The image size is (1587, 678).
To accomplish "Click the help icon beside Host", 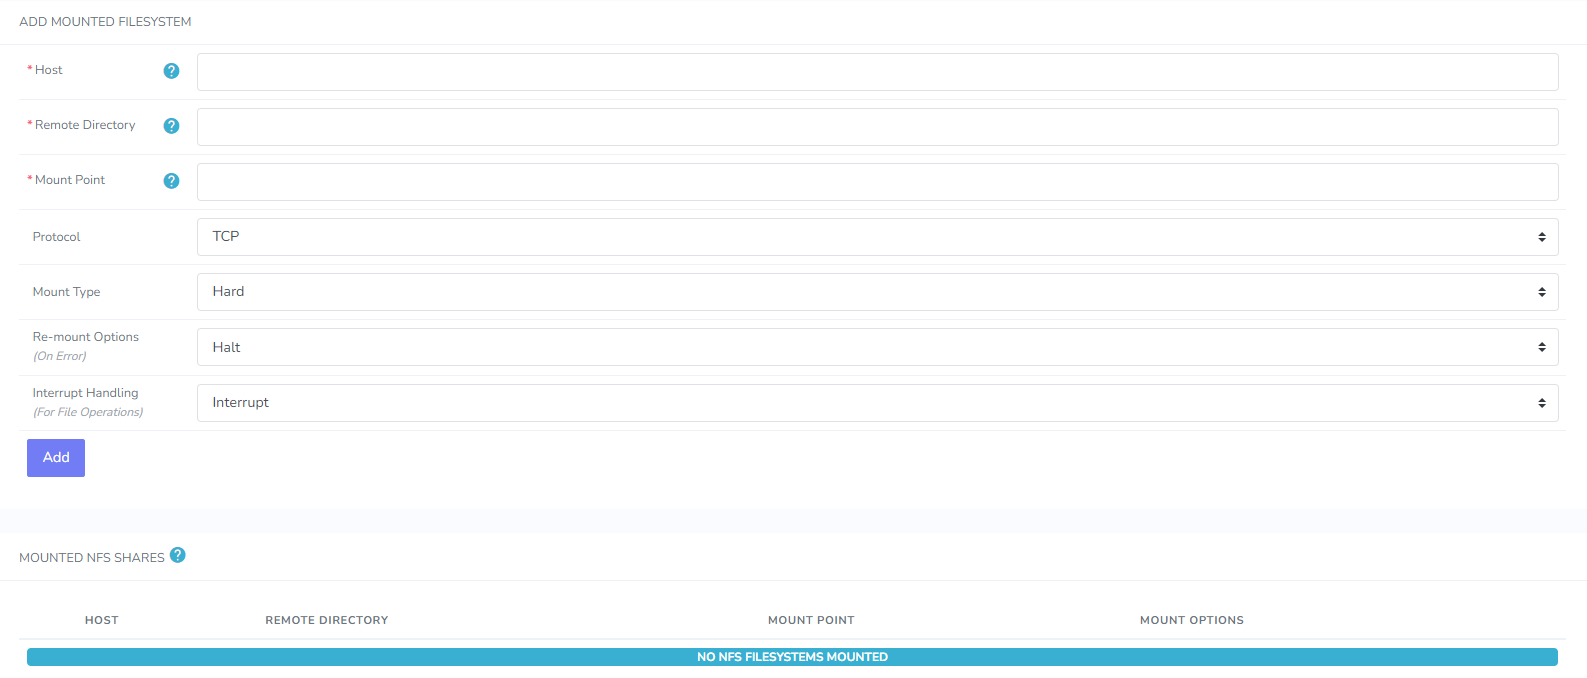I will [x=171, y=71].
